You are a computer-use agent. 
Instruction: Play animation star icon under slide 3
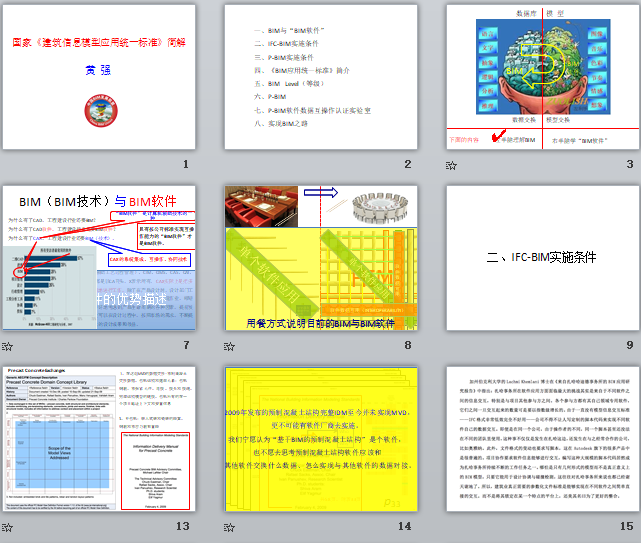click(451, 166)
